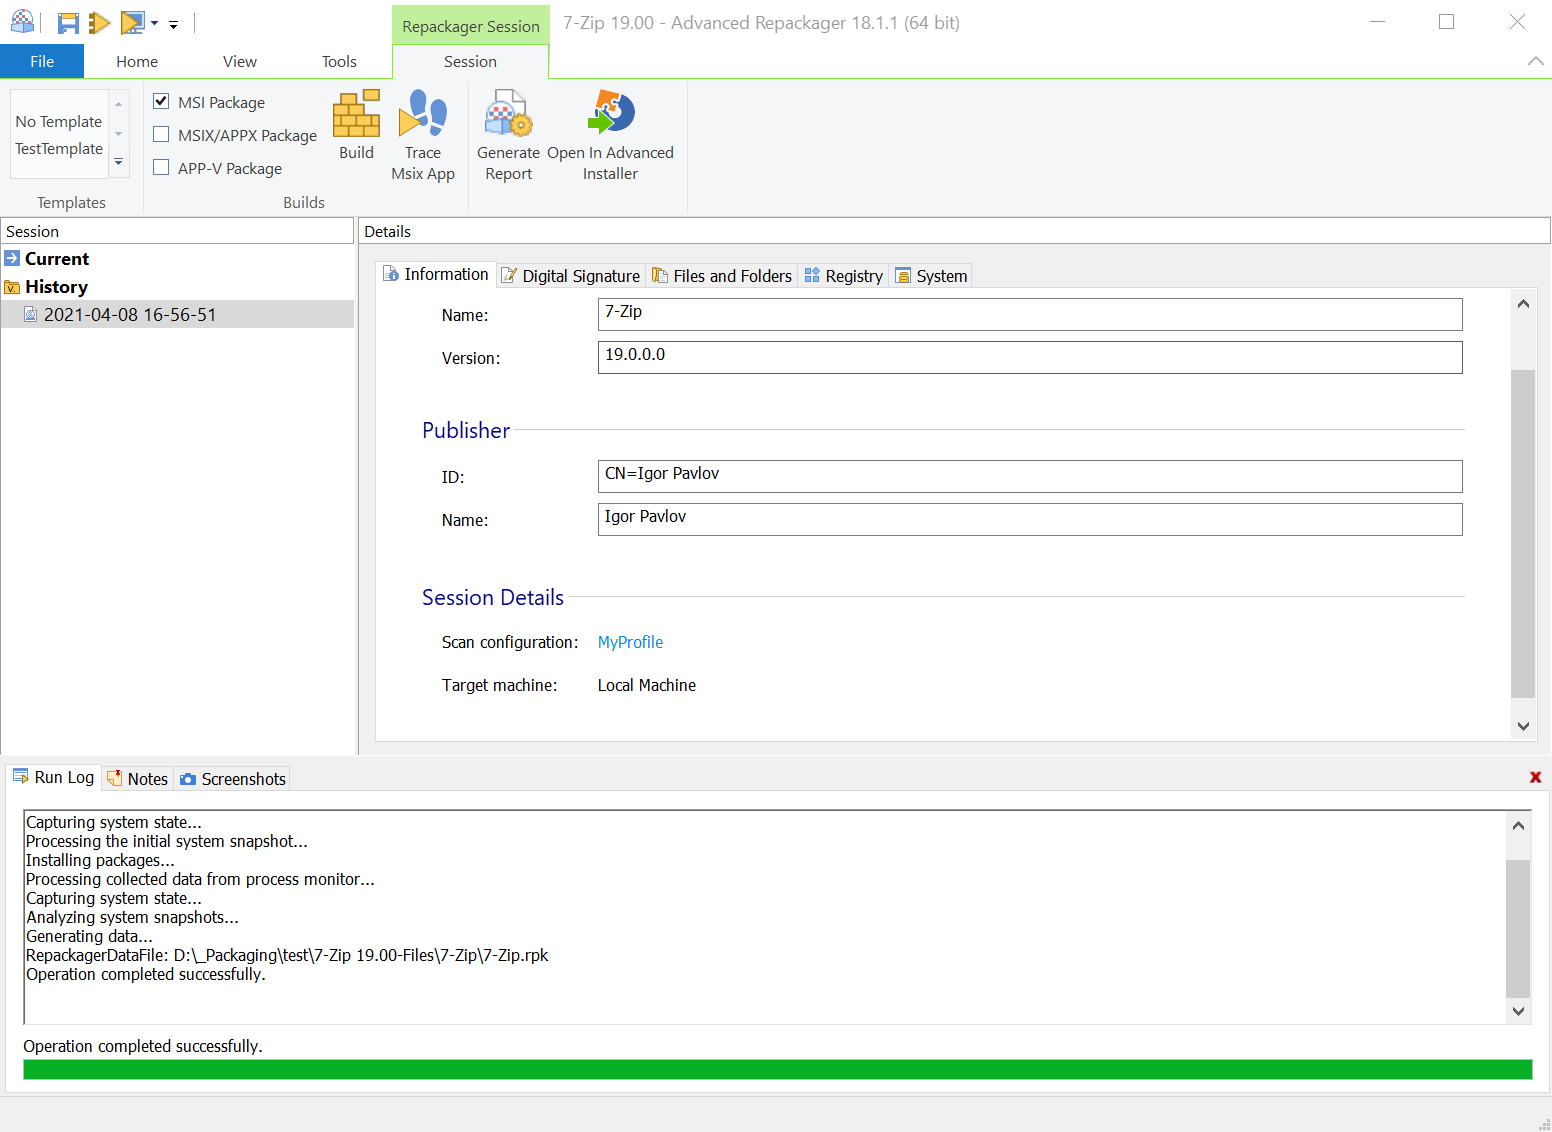Click the Publisher Name field Igor Pavlov
The height and width of the screenshot is (1132, 1552).
click(1030, 519)
